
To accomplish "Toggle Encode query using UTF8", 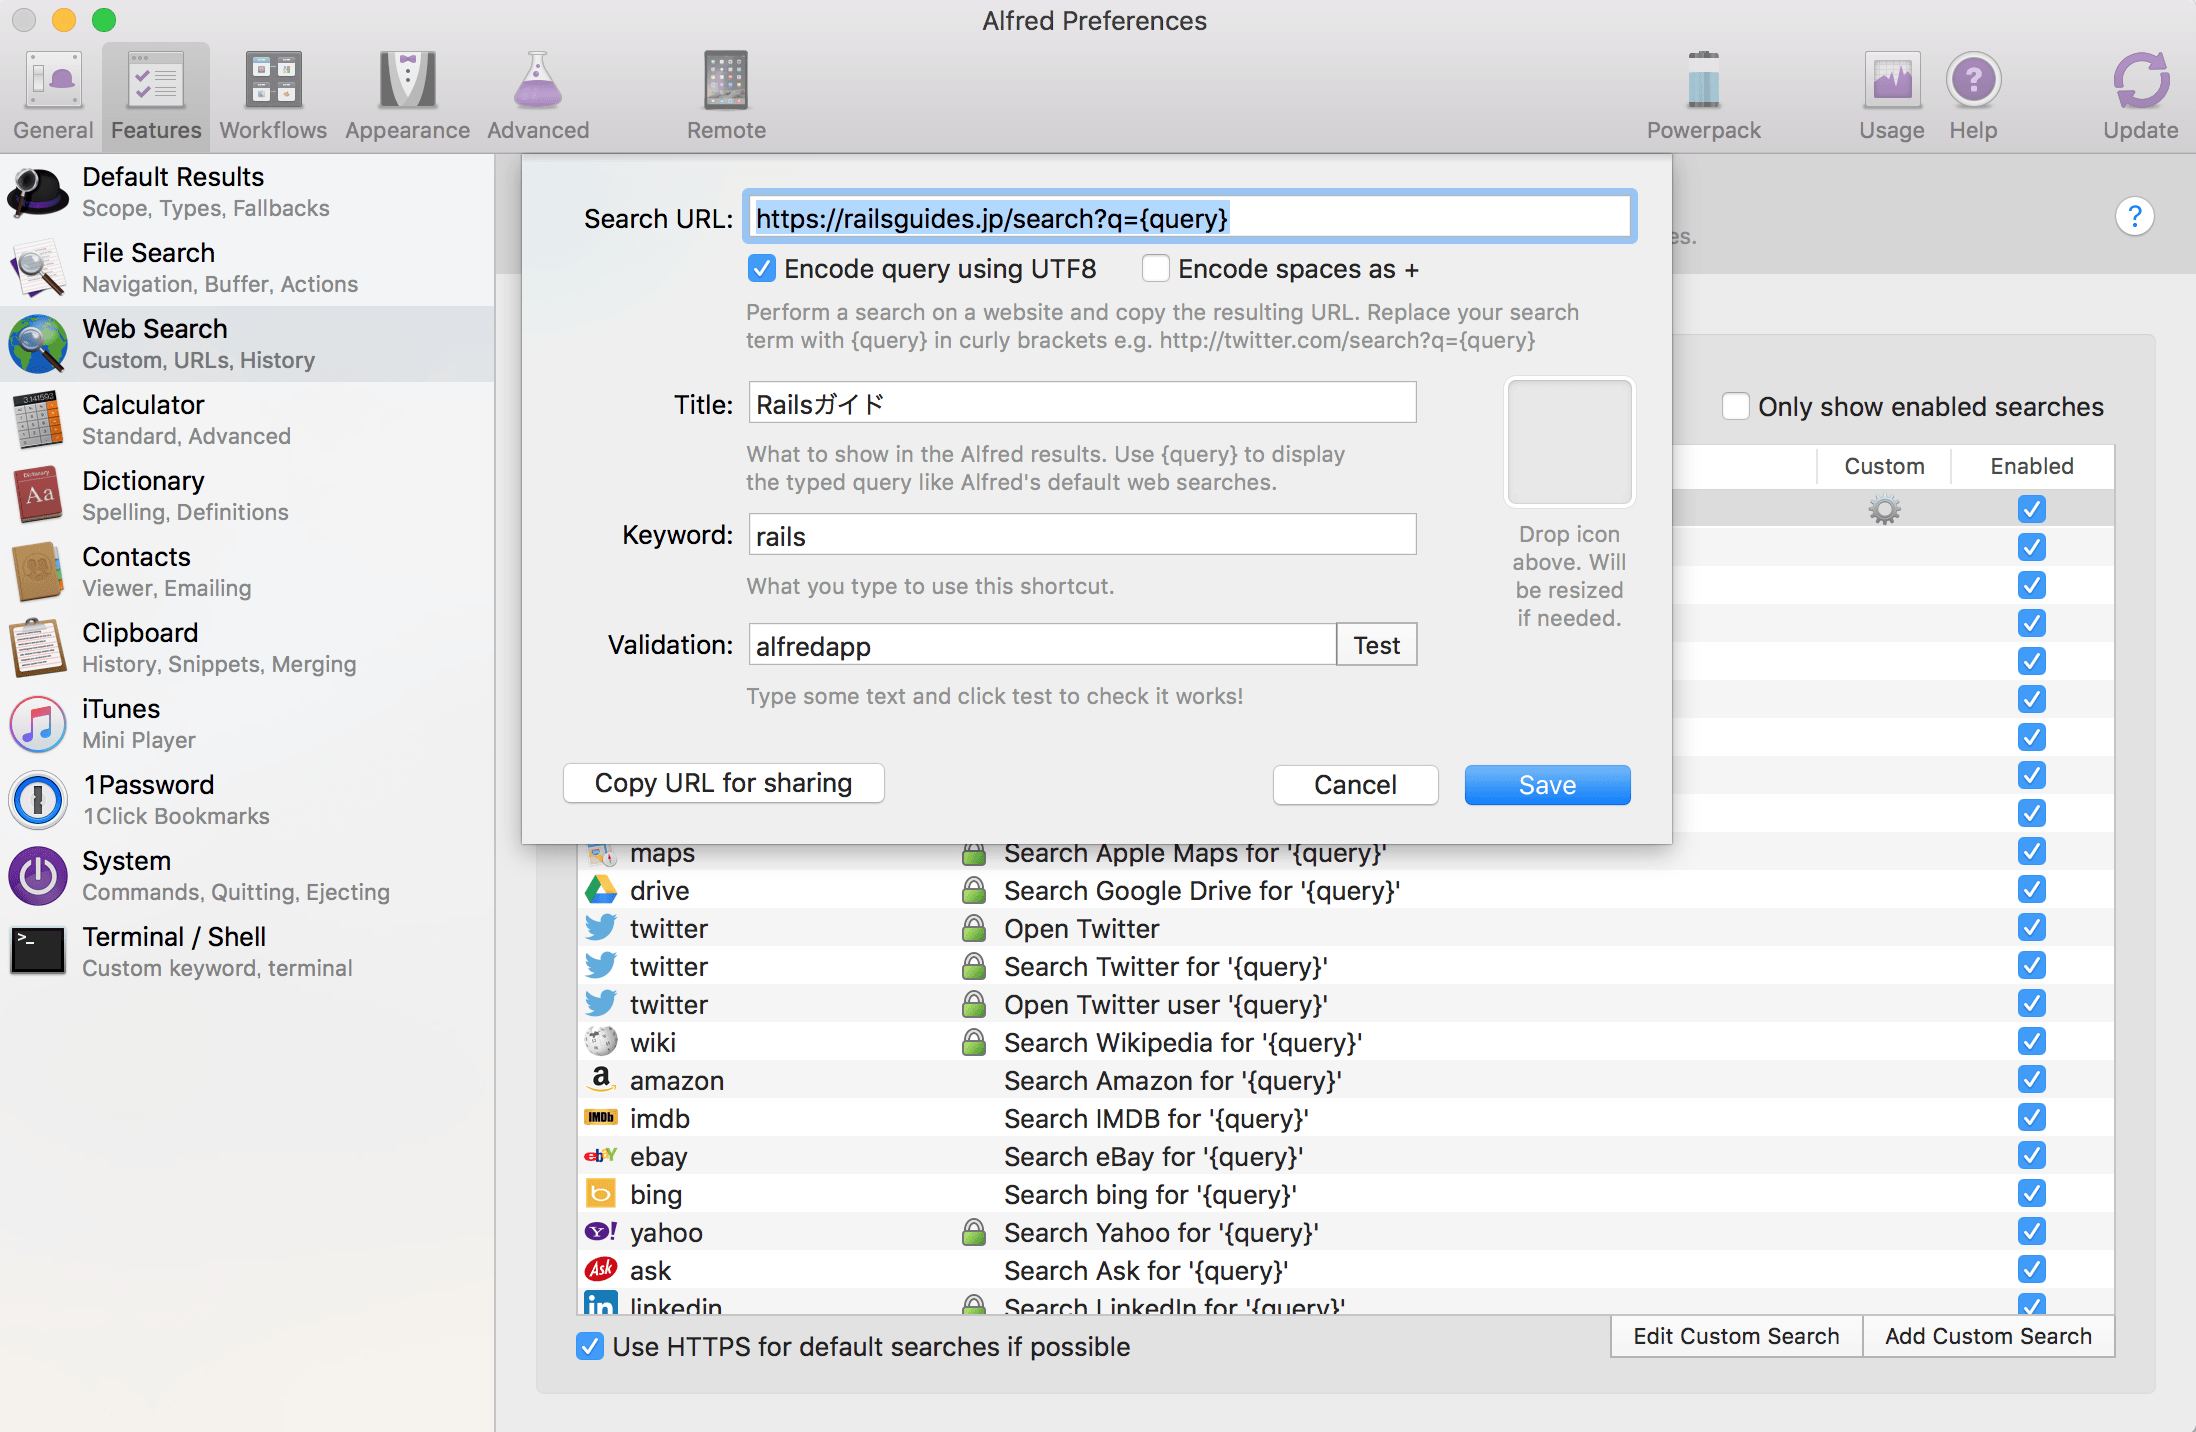I will point(761,269).
